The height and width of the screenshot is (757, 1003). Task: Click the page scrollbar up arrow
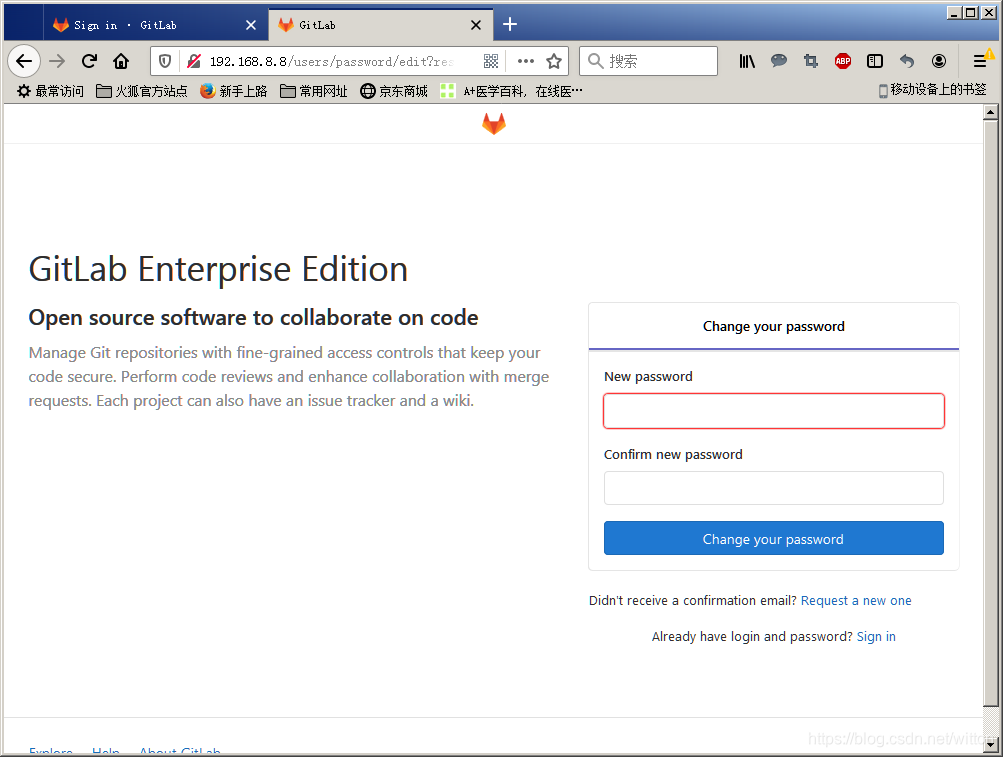click(990, 113)
